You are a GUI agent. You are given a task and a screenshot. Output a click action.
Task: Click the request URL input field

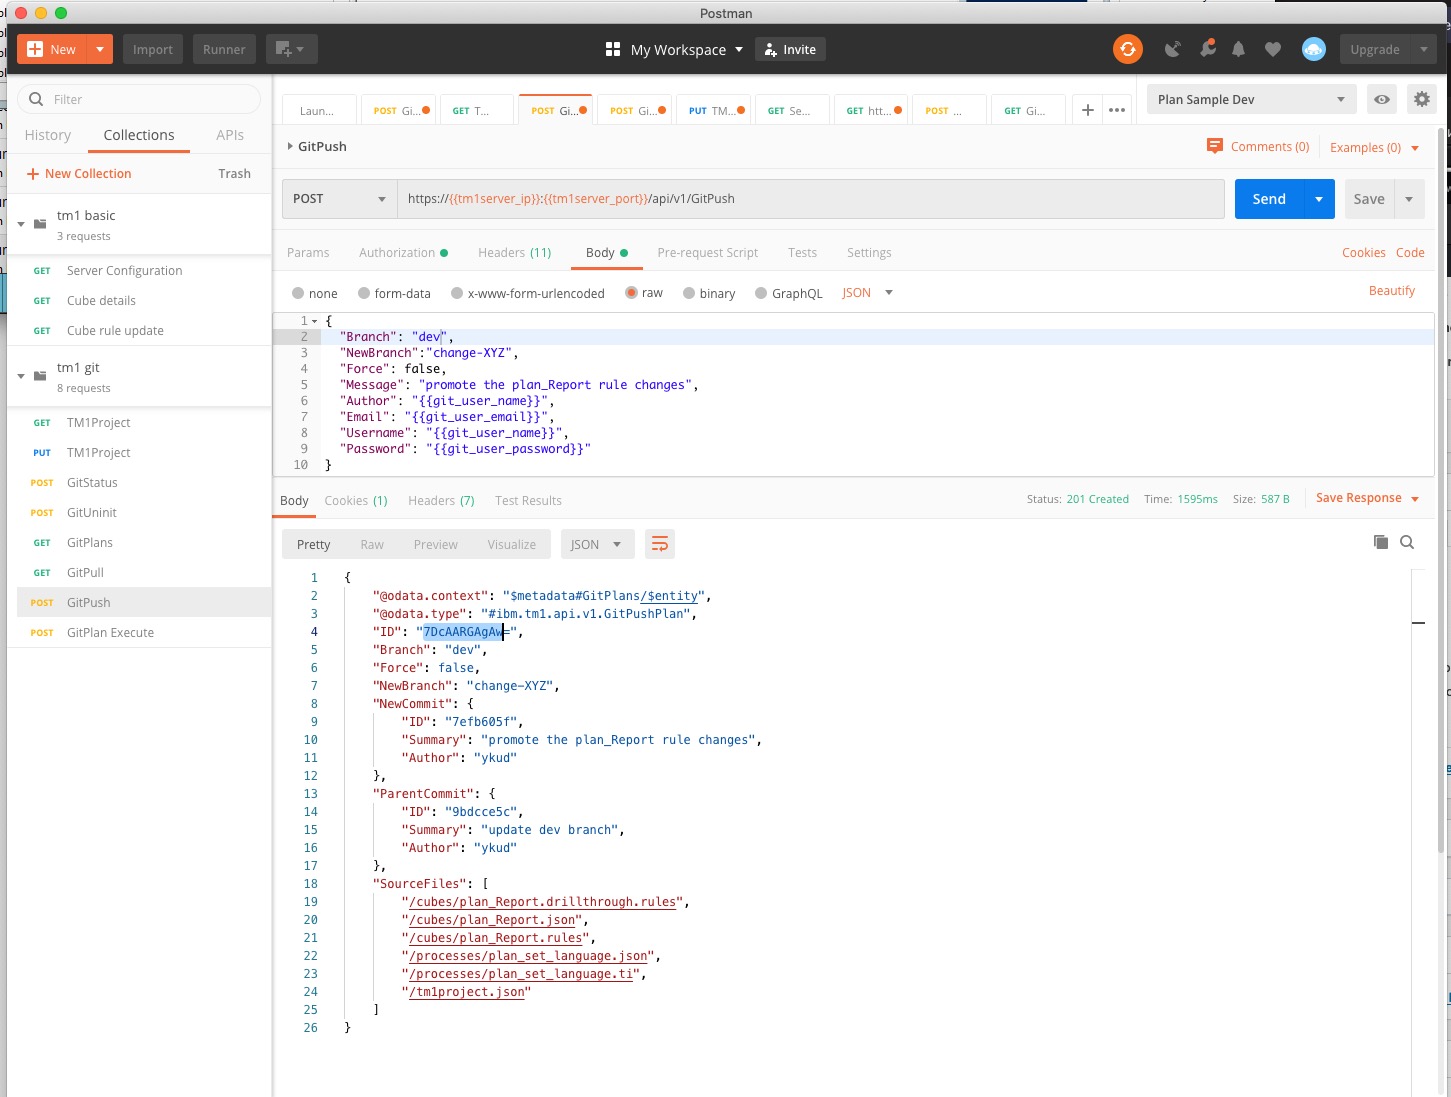click(x=811, y=199)
